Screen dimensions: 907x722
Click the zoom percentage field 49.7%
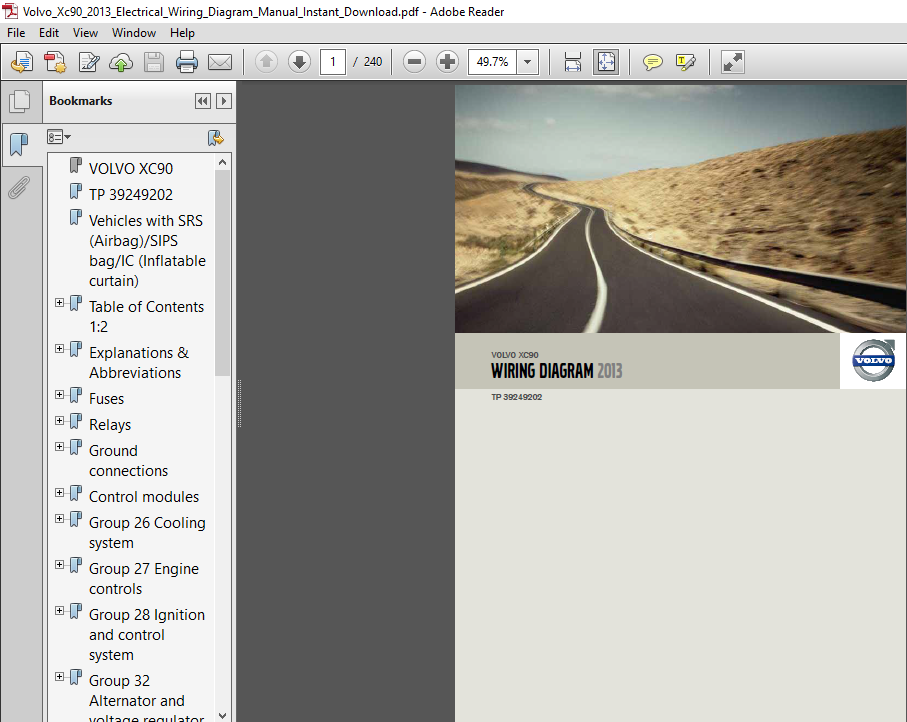point(492,61)
